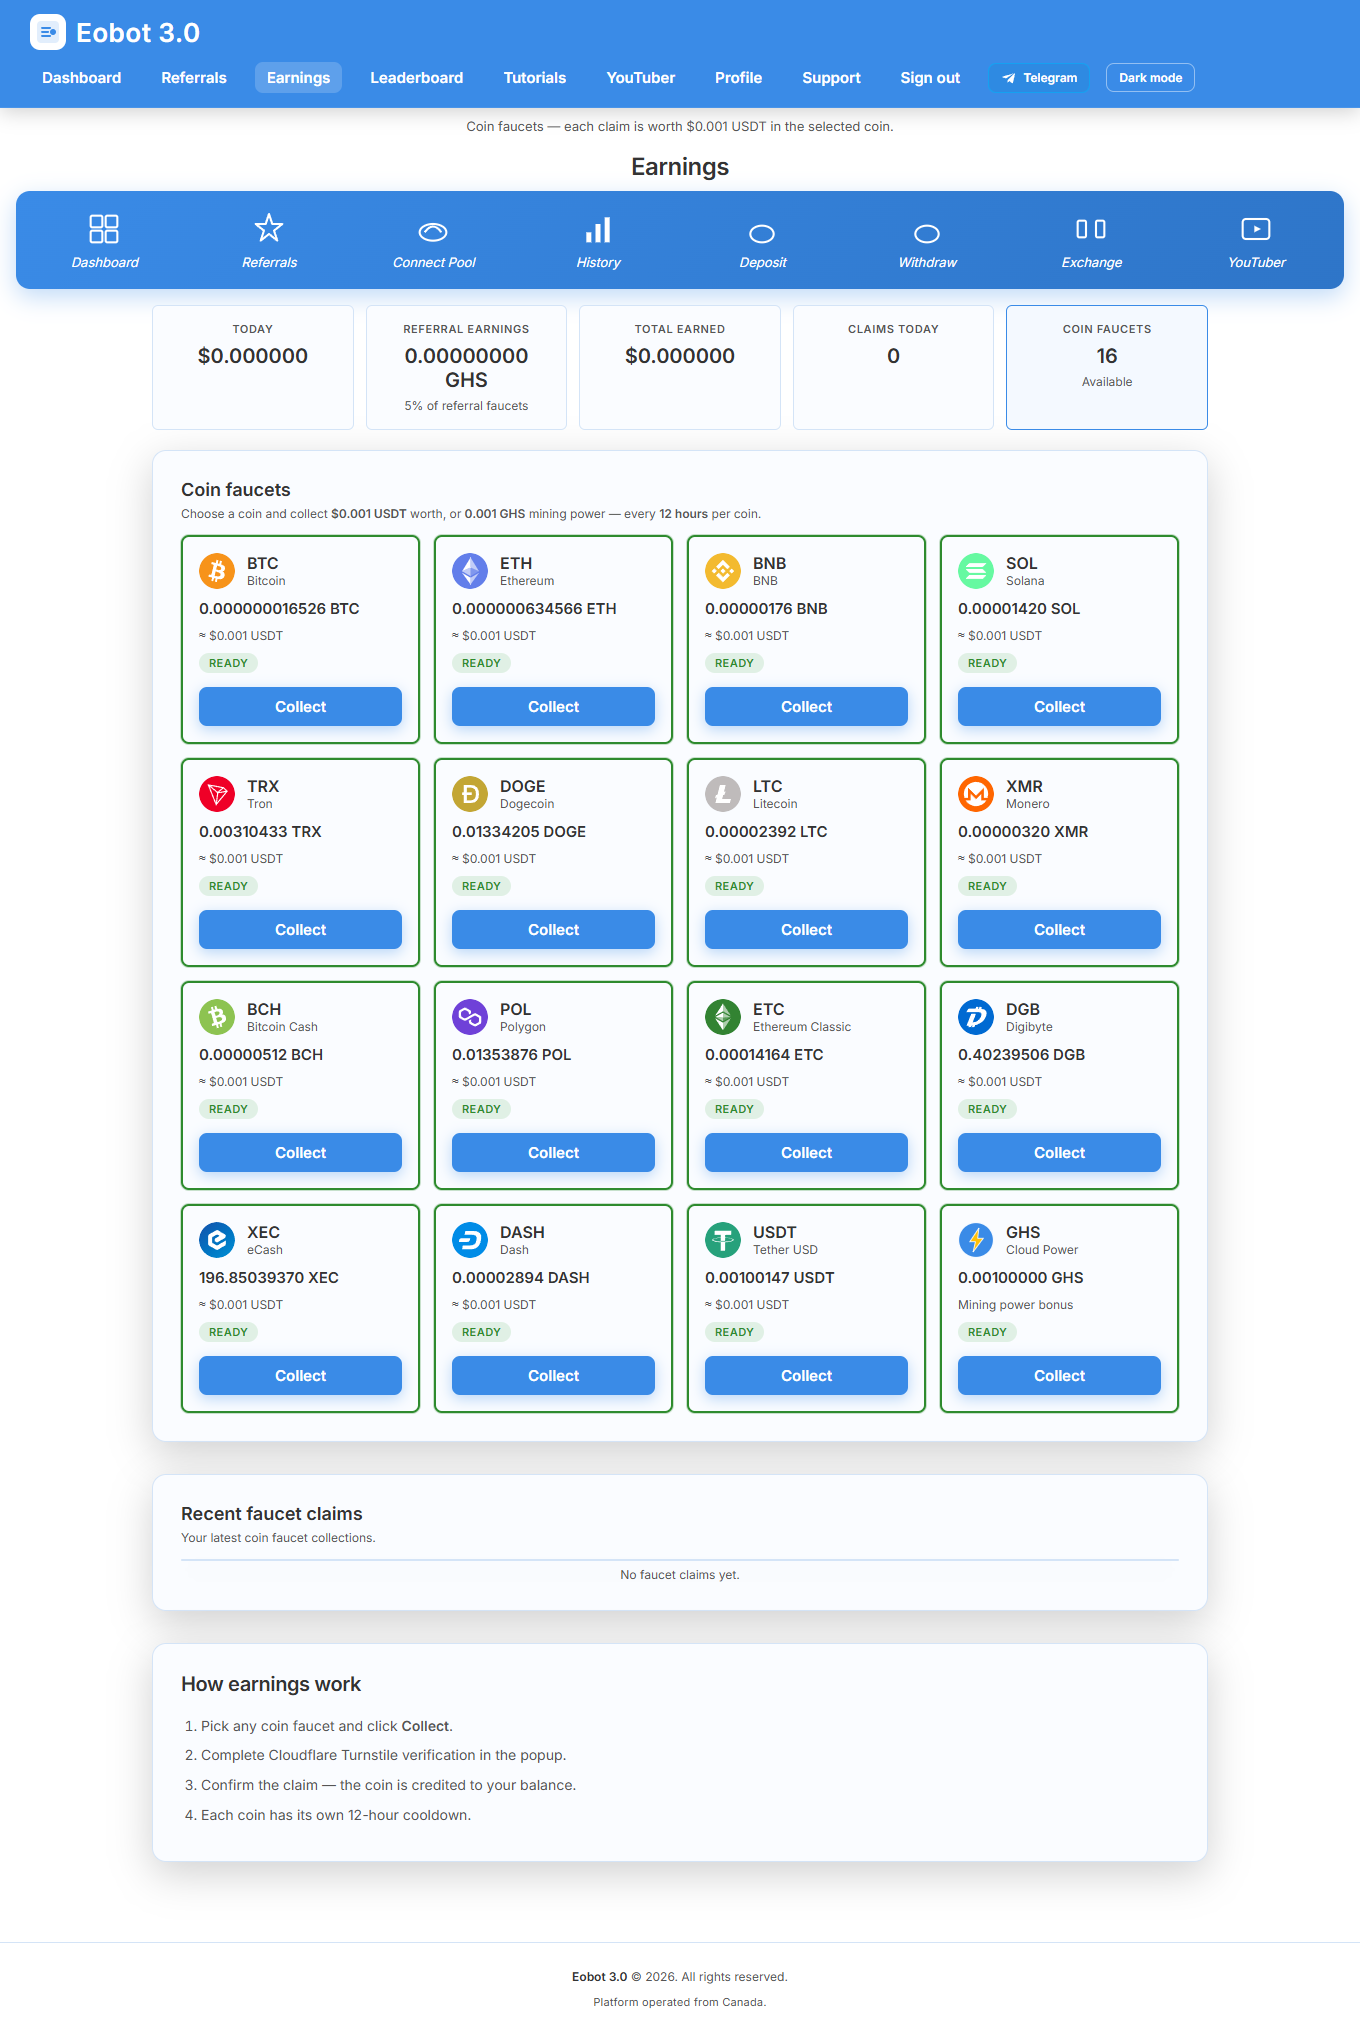This screenshot has width=1360, height=2043.
Task: Open the Referrals star icon shortcut
Action: tap(269, 228)
